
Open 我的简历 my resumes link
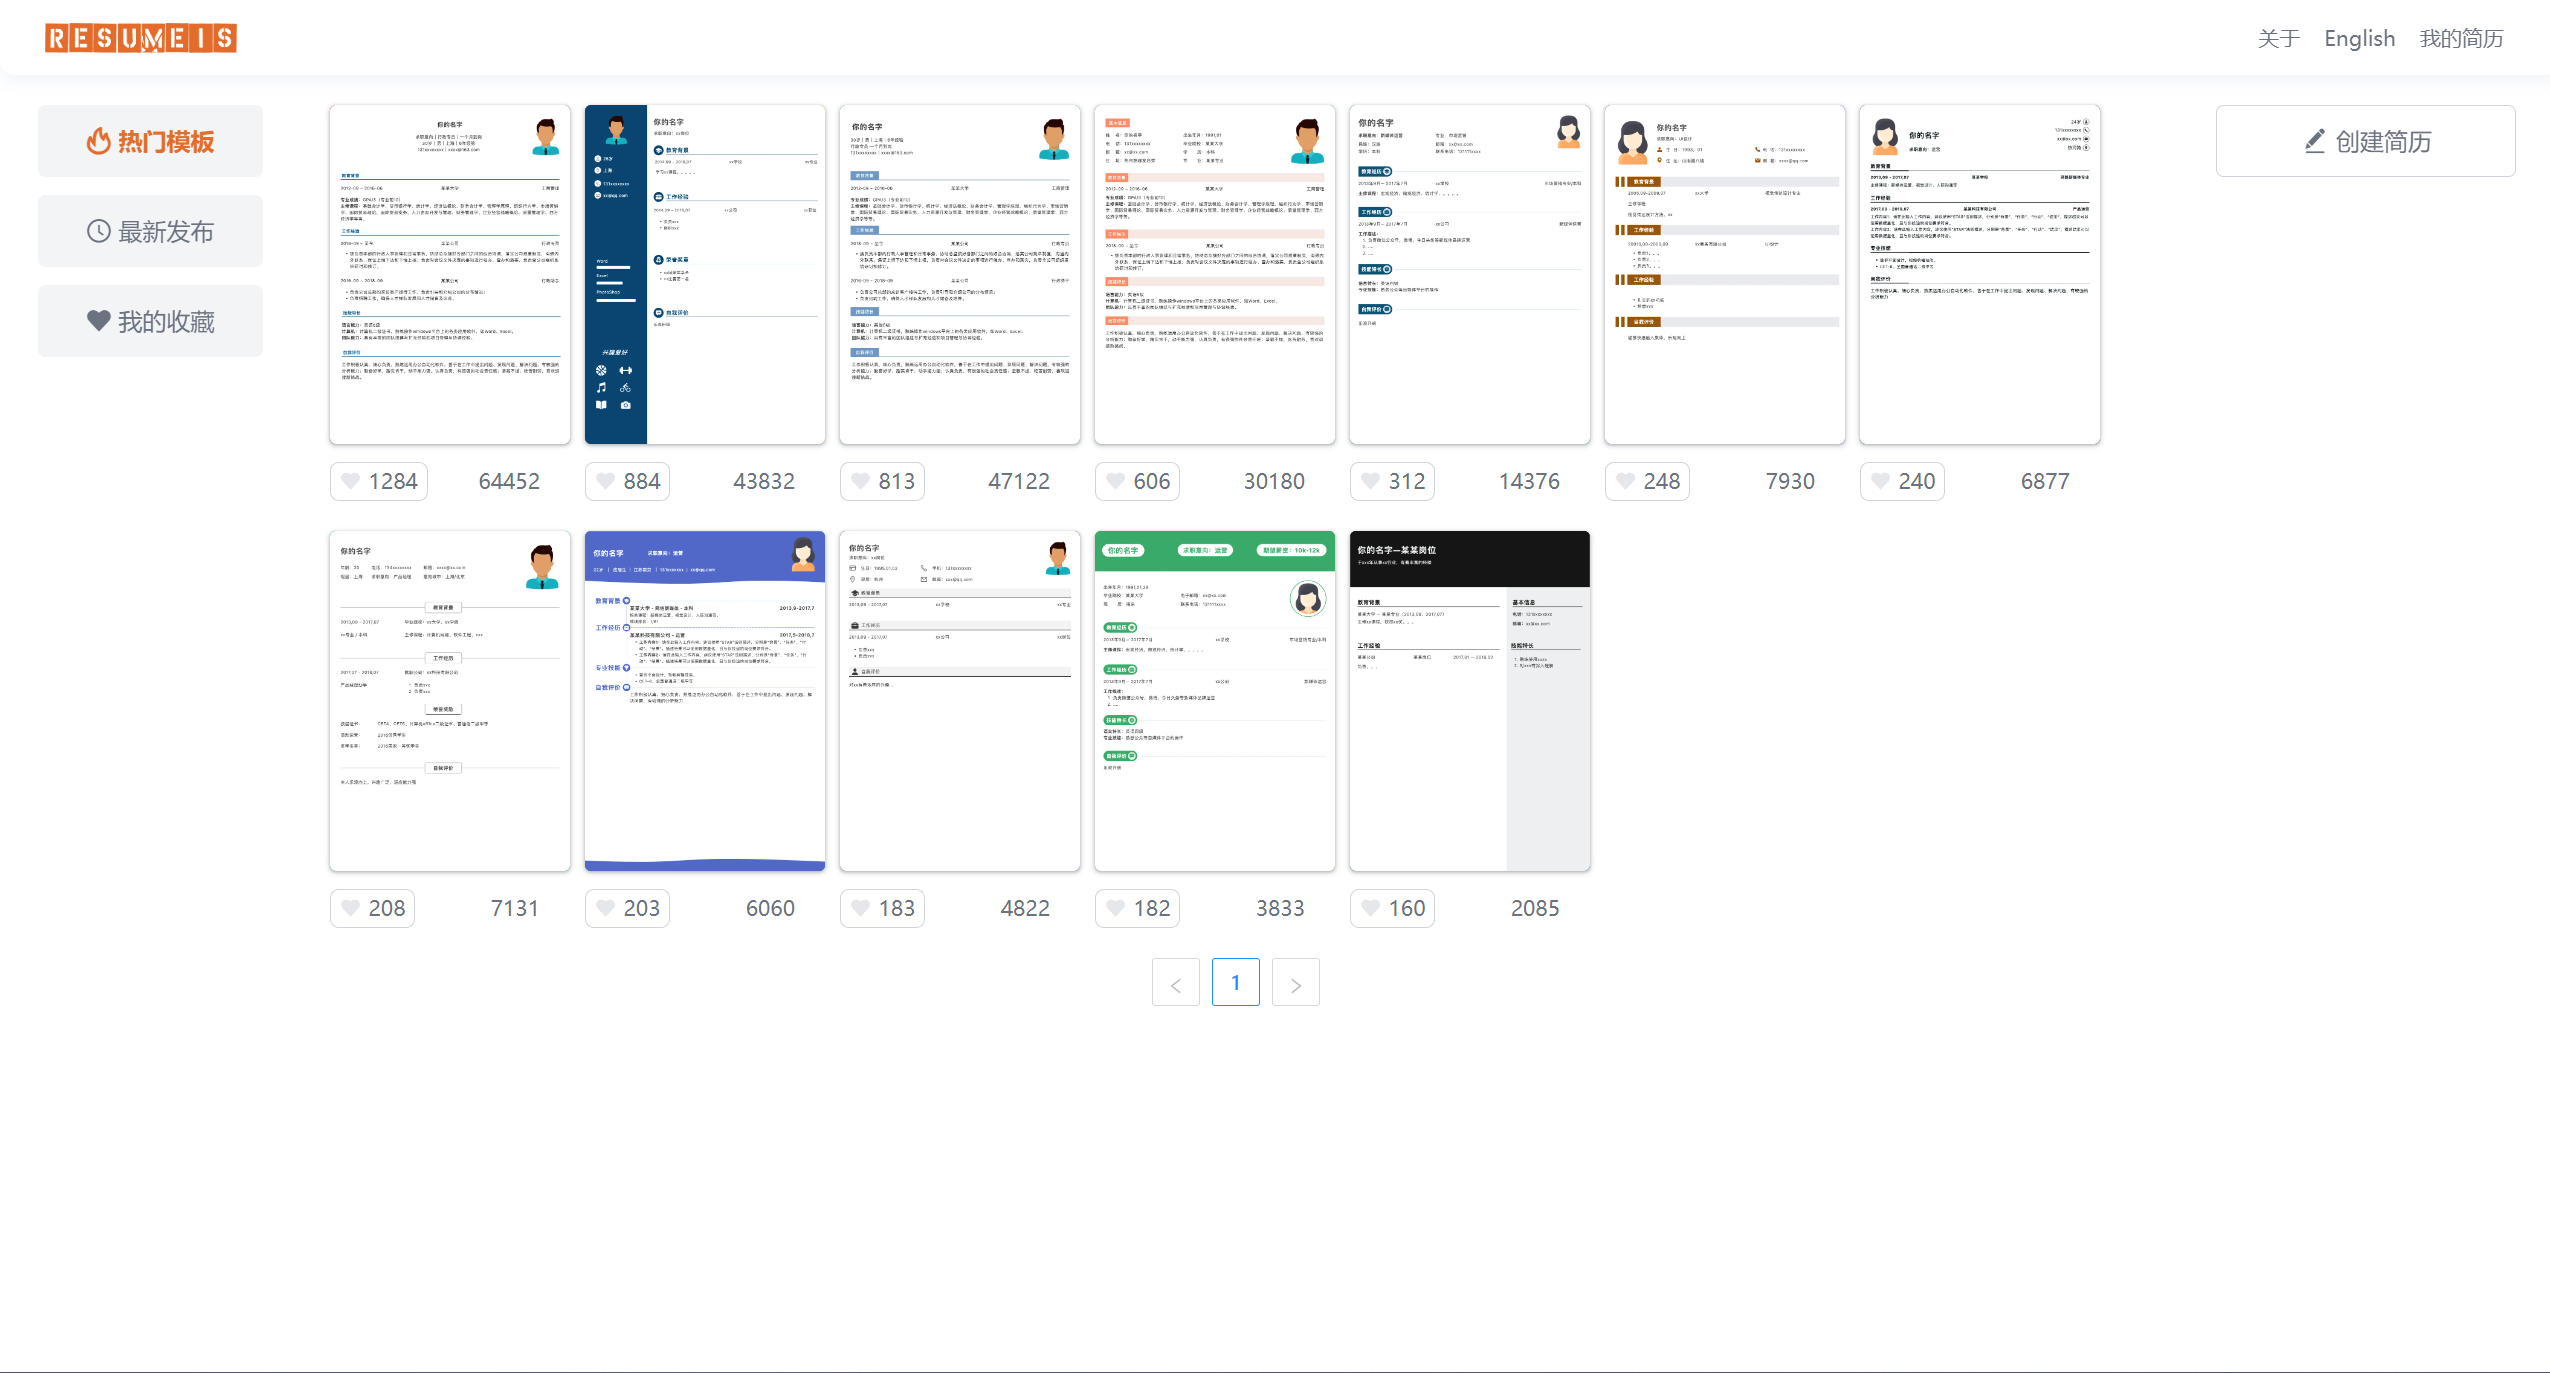2461,38
